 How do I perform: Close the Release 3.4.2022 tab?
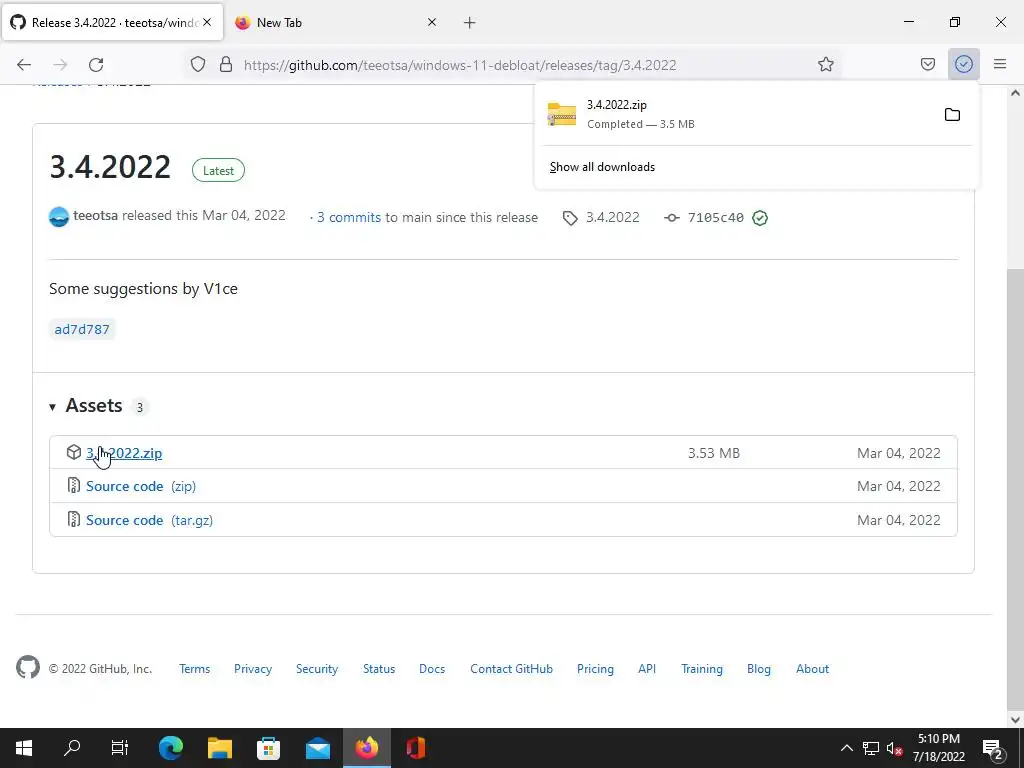pyautogui.click(x=207, y=22)
